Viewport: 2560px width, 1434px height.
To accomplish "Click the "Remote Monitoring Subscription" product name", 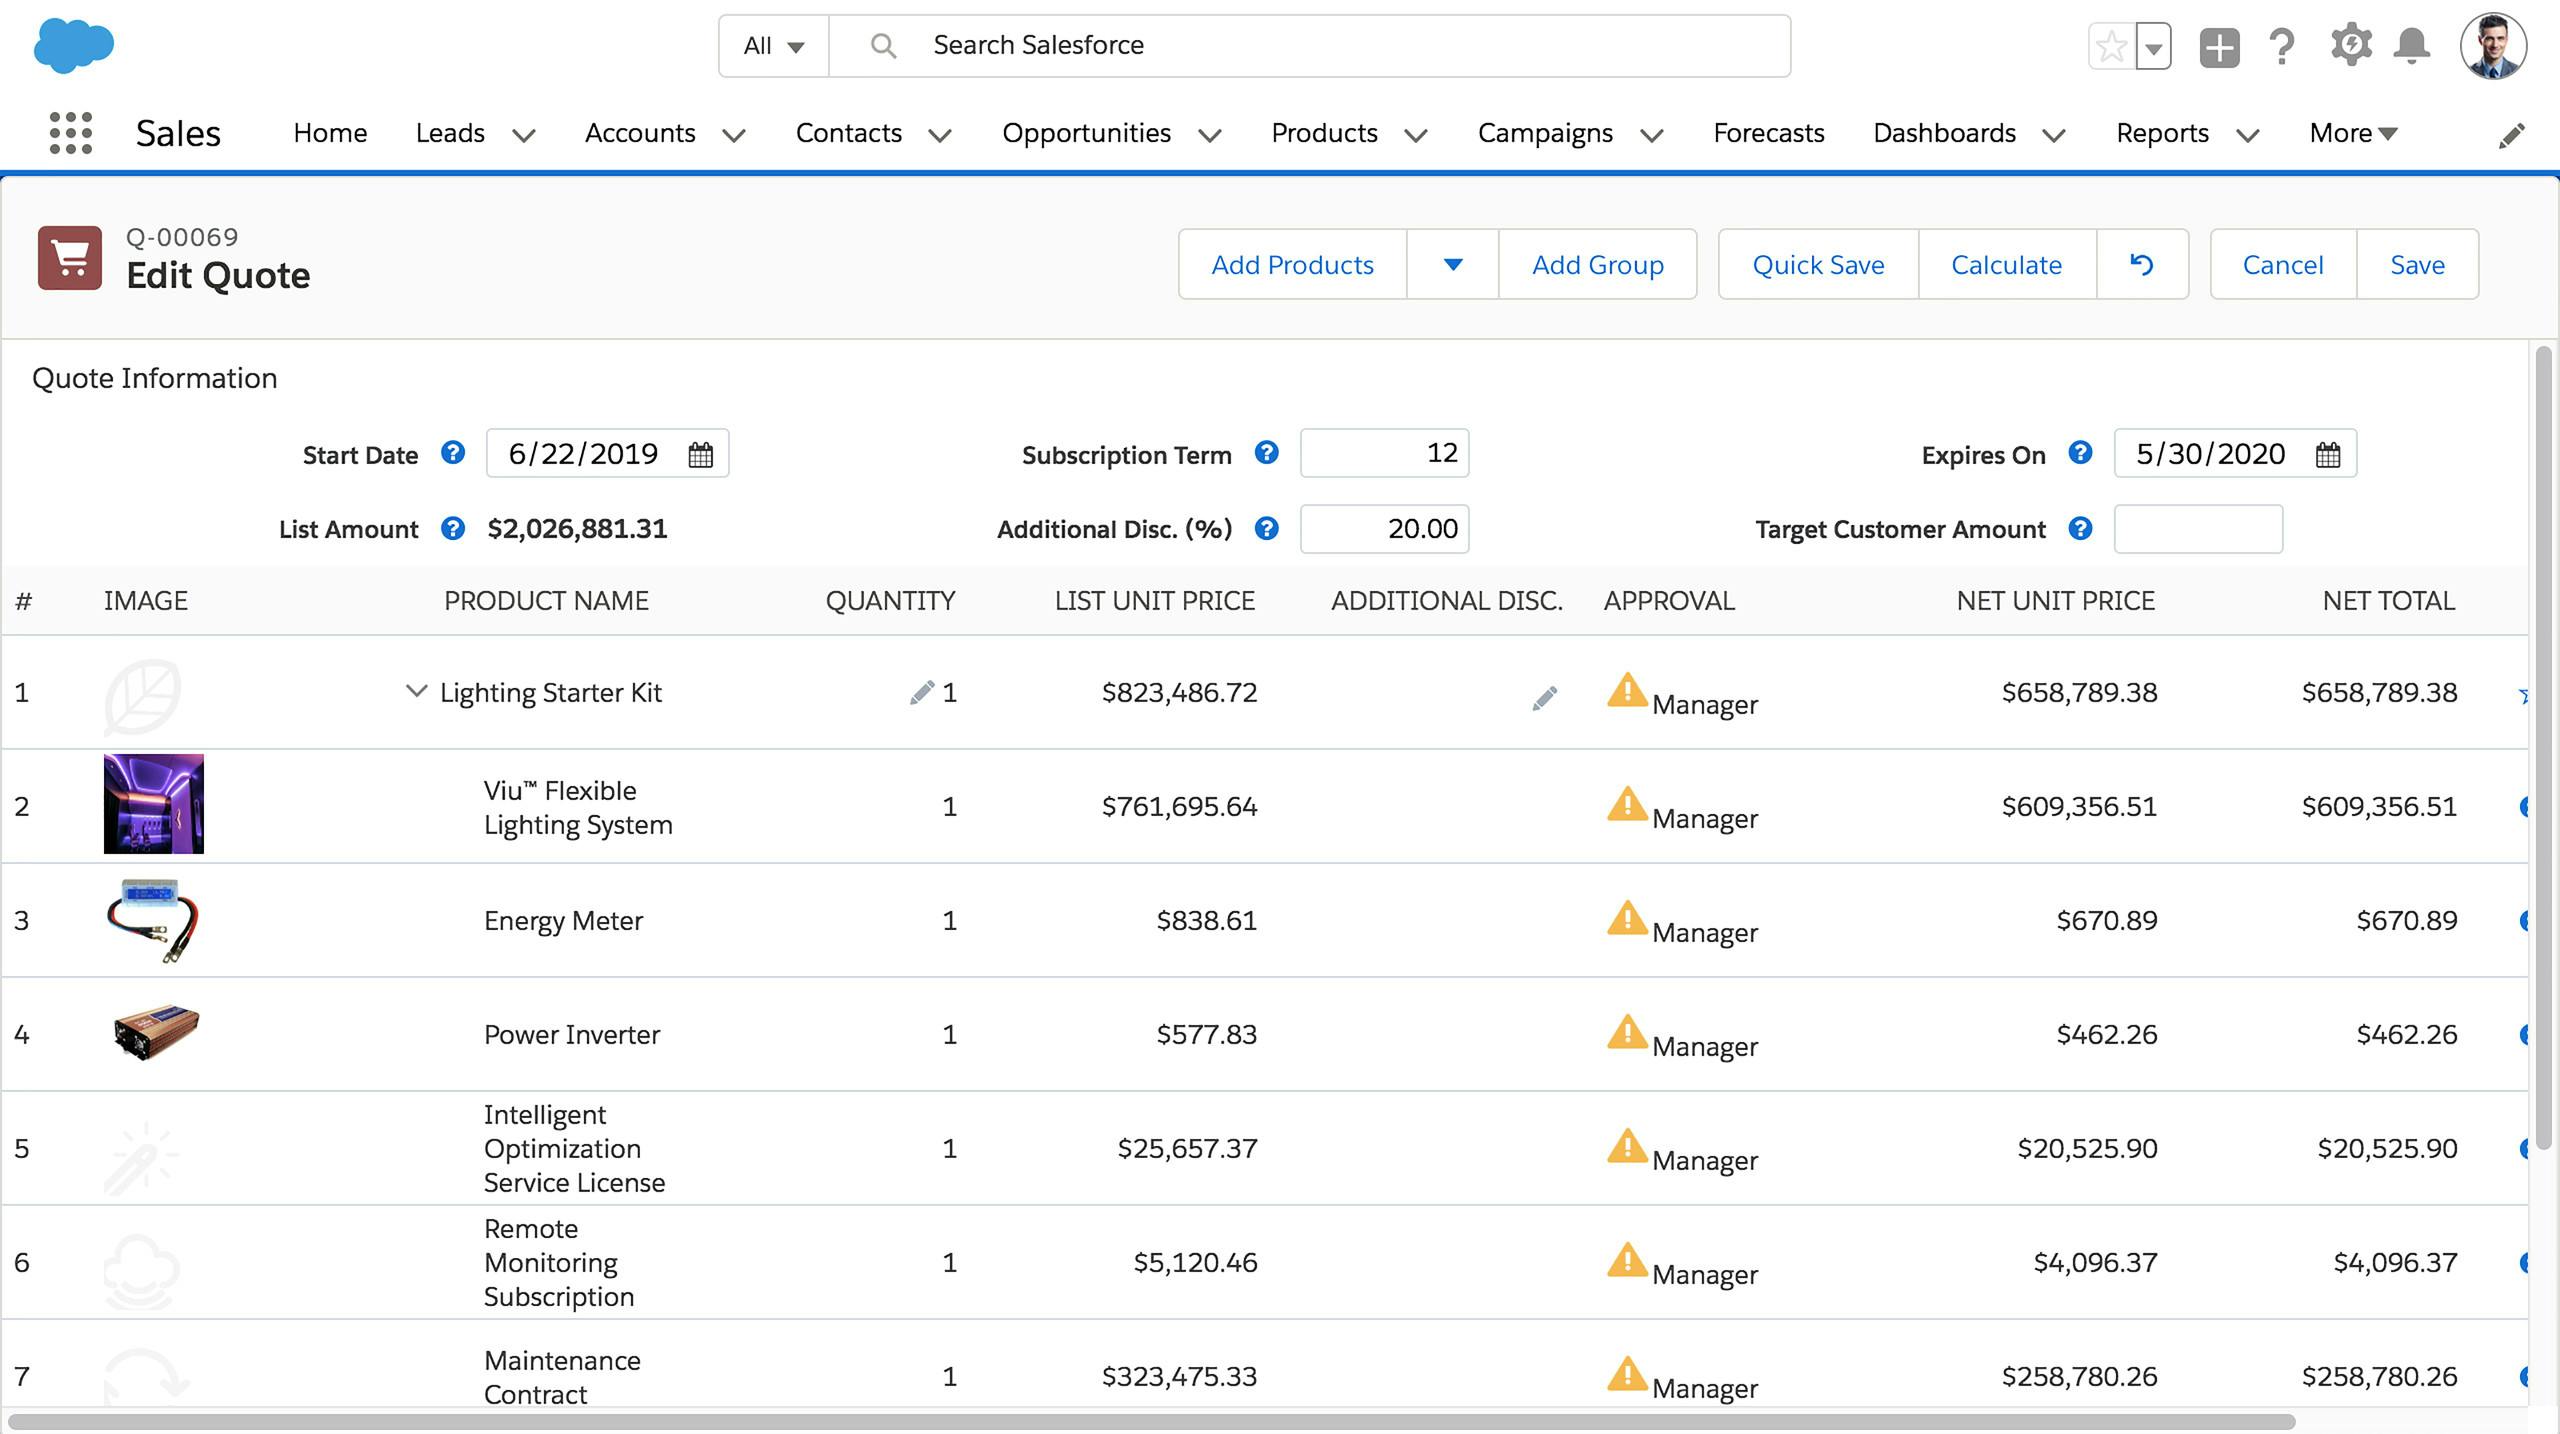I will click(559, 1262).
